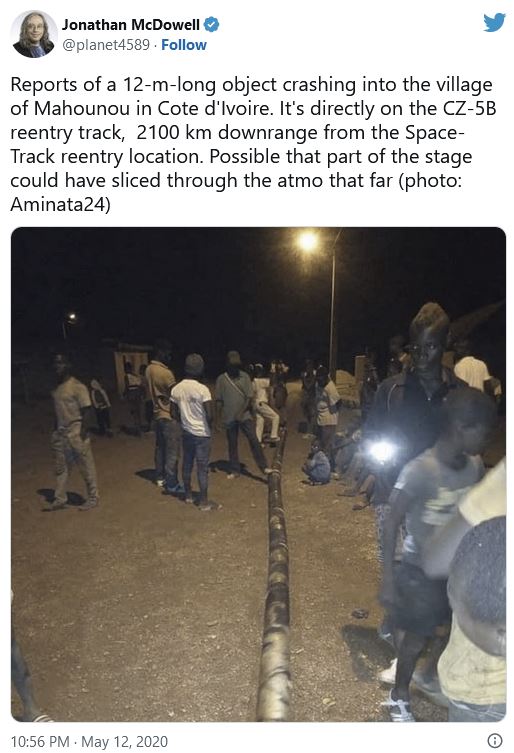Click the blue verified badge icon
Image resolution: width=514 pixels, height=753 pixels.
coord(211,24)
